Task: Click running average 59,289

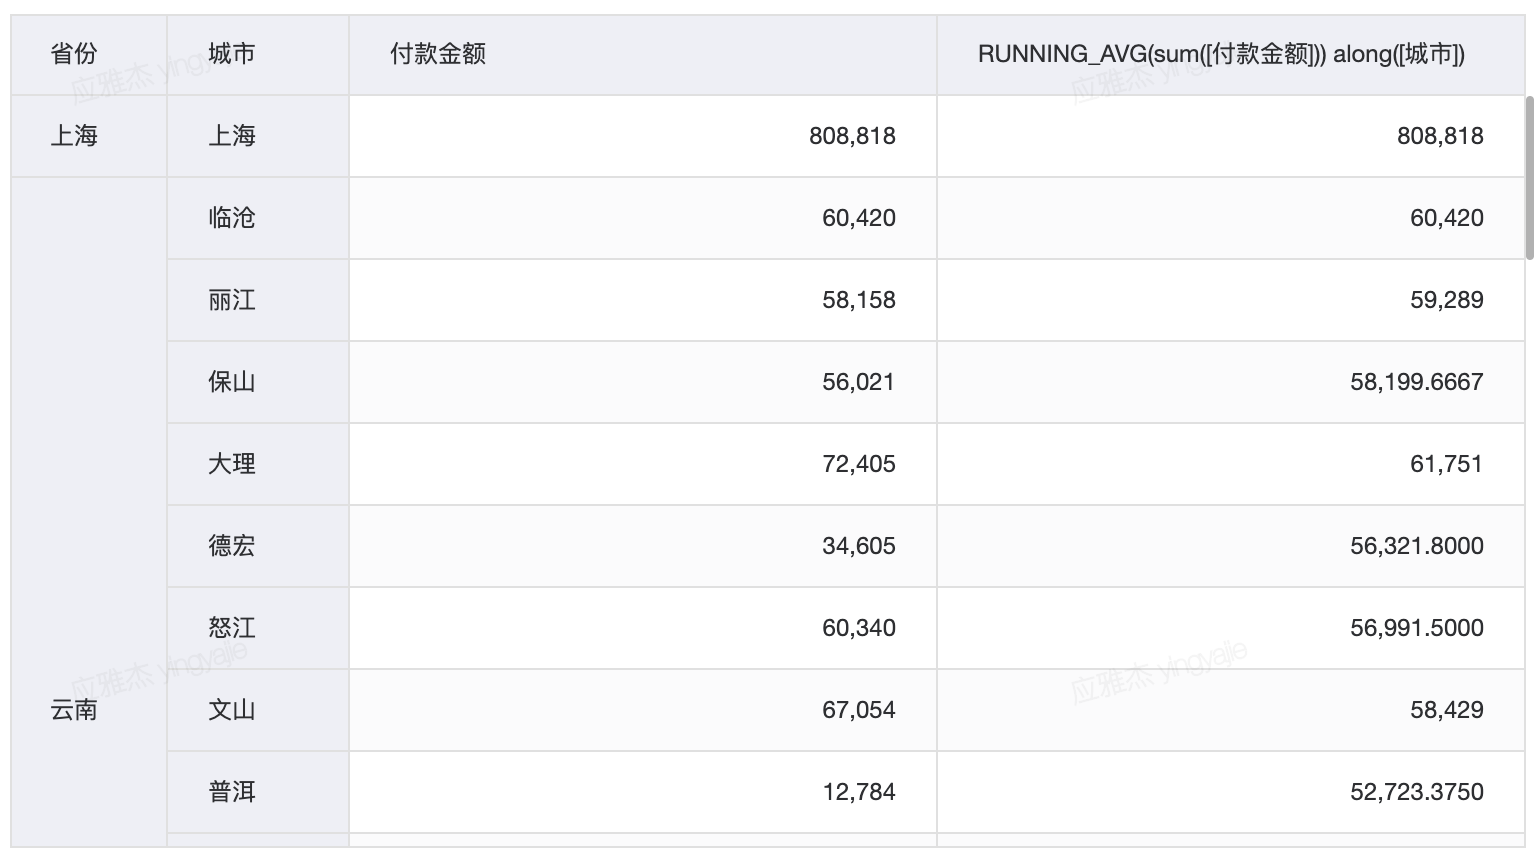Action: [x=1231, y=300]
